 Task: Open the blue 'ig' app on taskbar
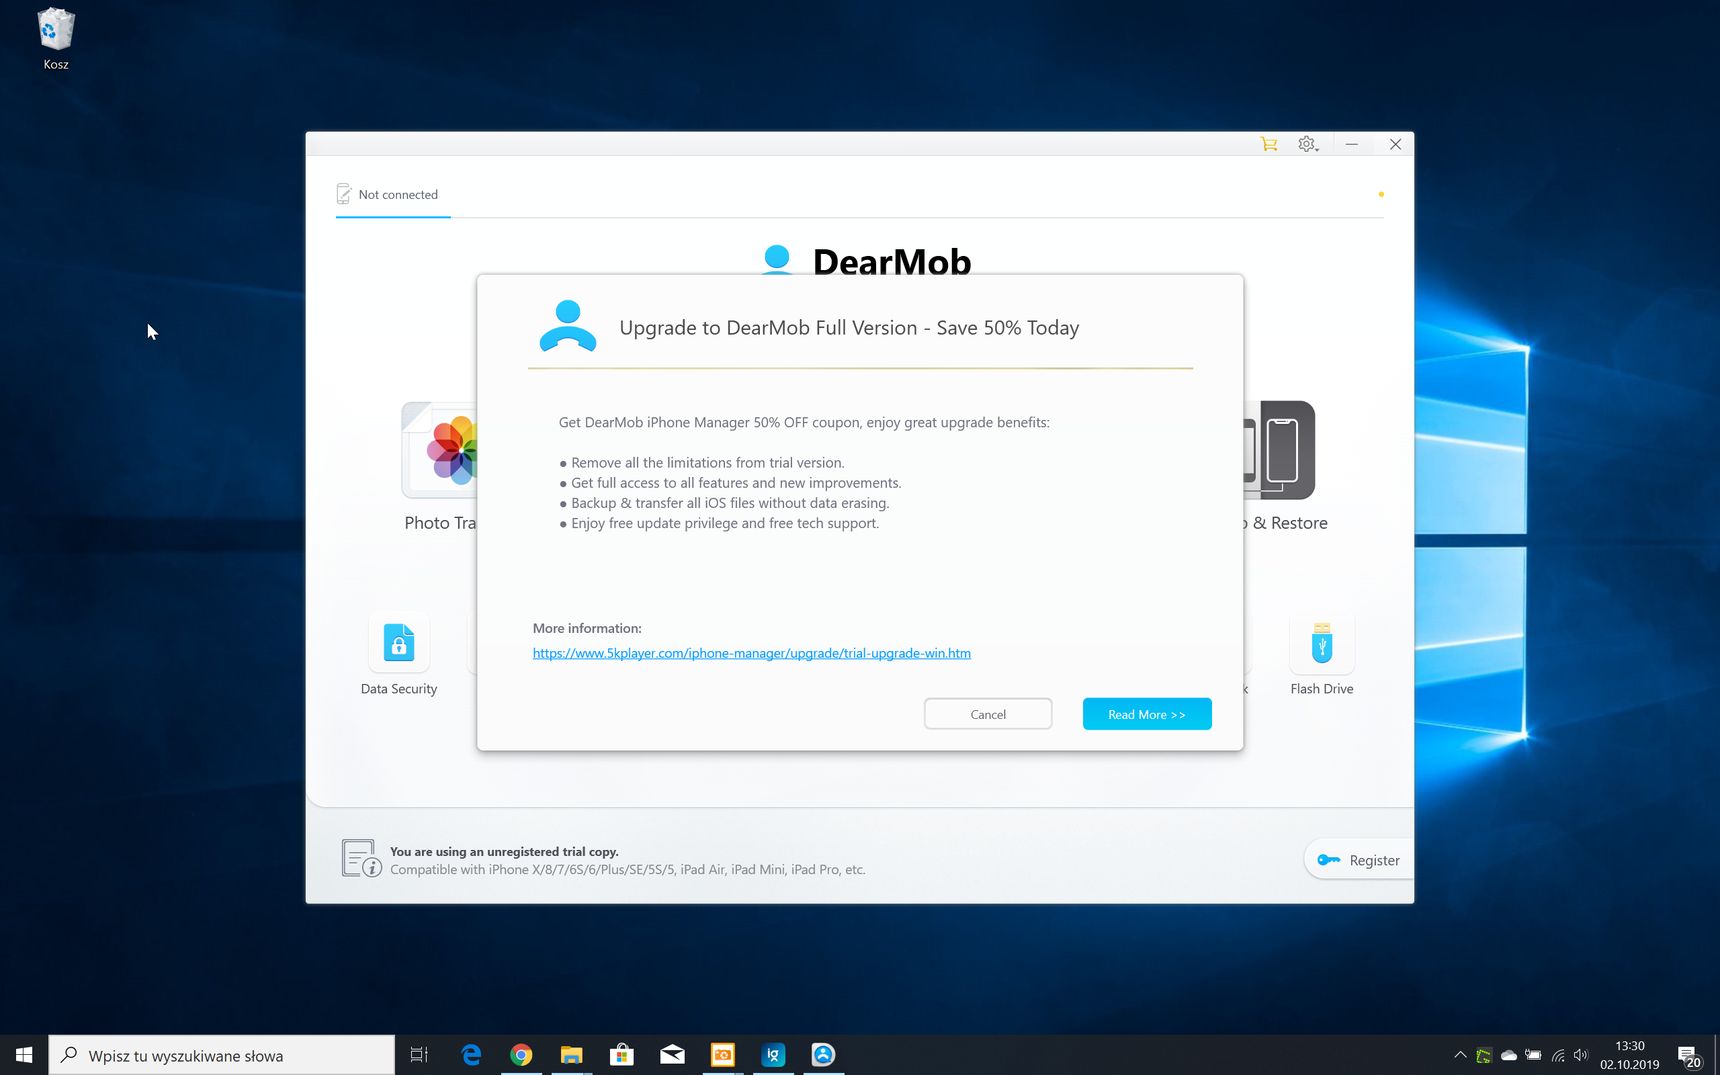(x=773, y=1055)
